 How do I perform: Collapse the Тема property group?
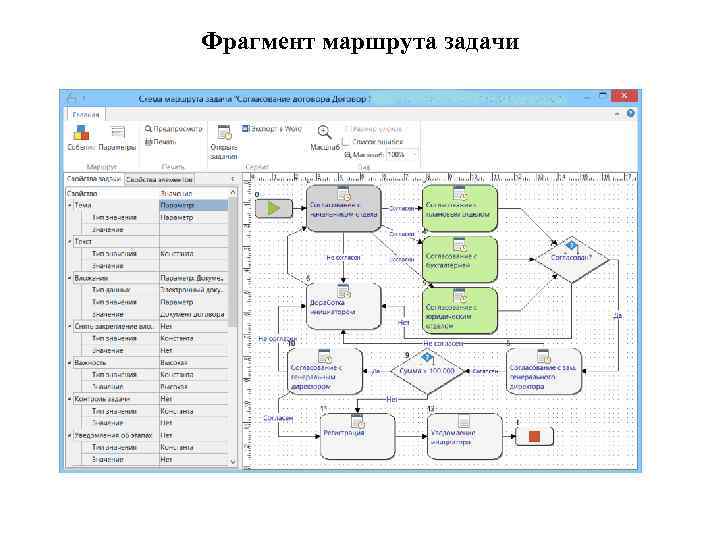pyautogui.click(x=70, y=205)
